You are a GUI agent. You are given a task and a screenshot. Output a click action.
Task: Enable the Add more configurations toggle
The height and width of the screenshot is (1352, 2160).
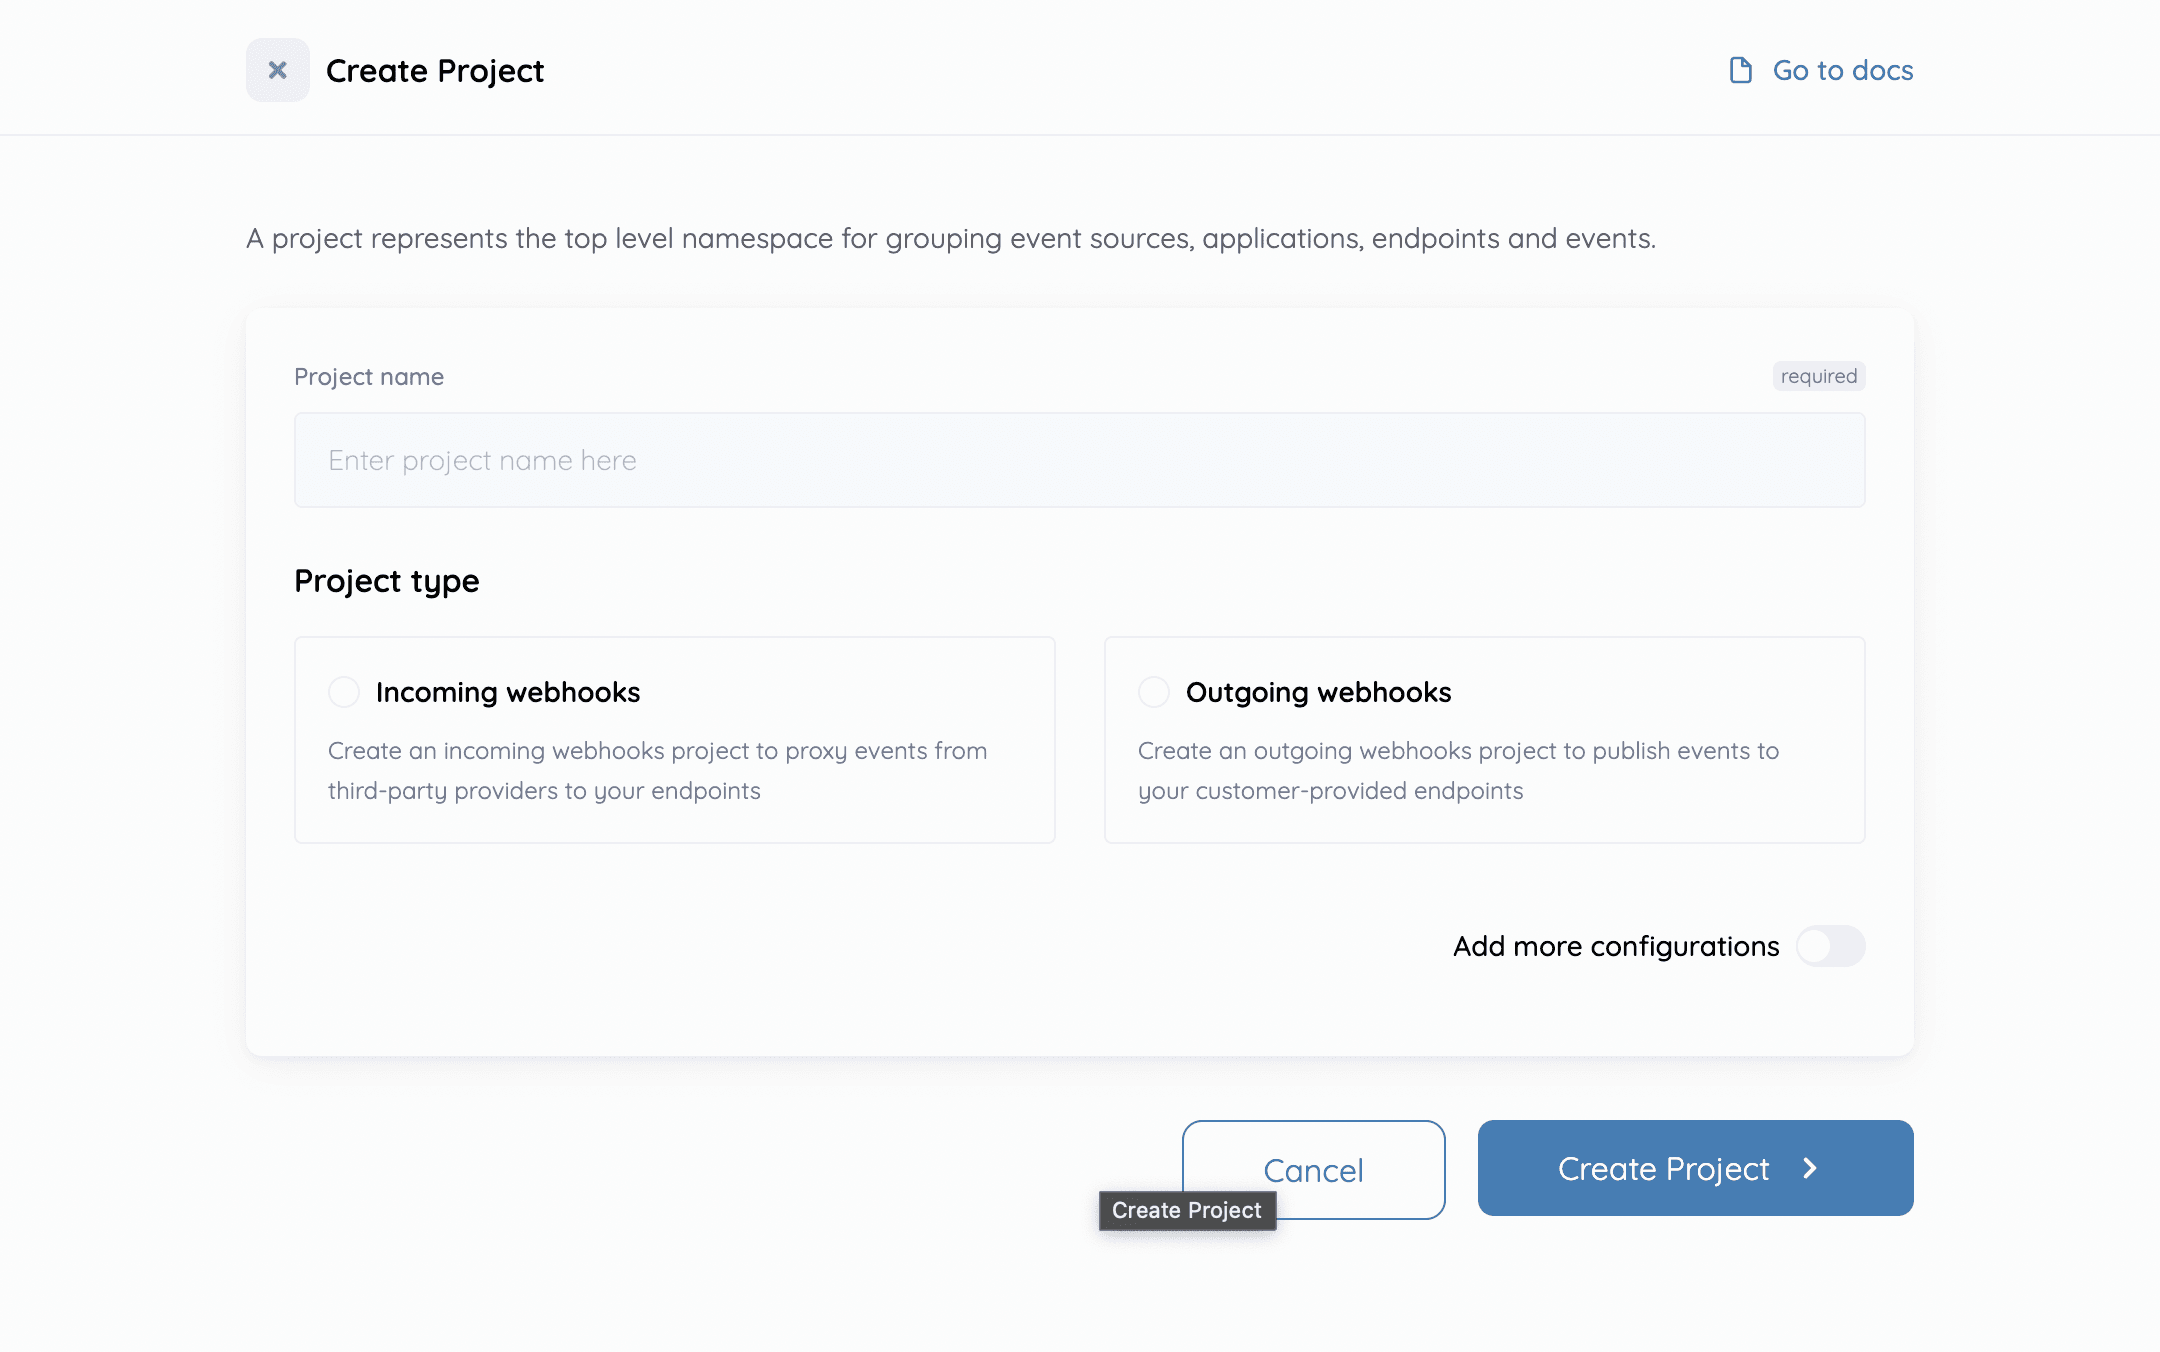pos(1830,946)
